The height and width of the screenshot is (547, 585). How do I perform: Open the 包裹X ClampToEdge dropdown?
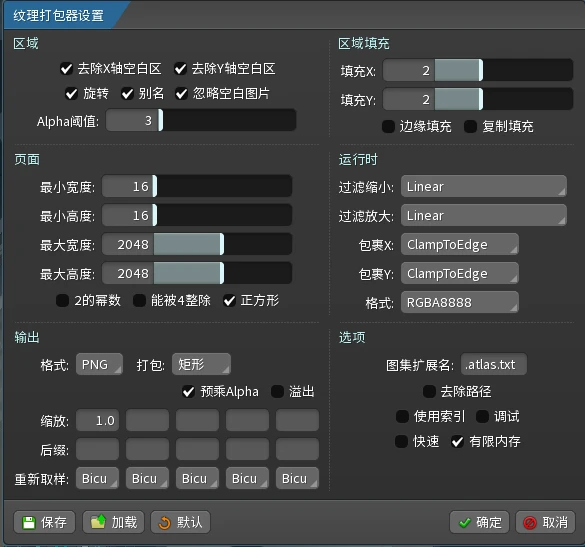(x=460, y=244)
